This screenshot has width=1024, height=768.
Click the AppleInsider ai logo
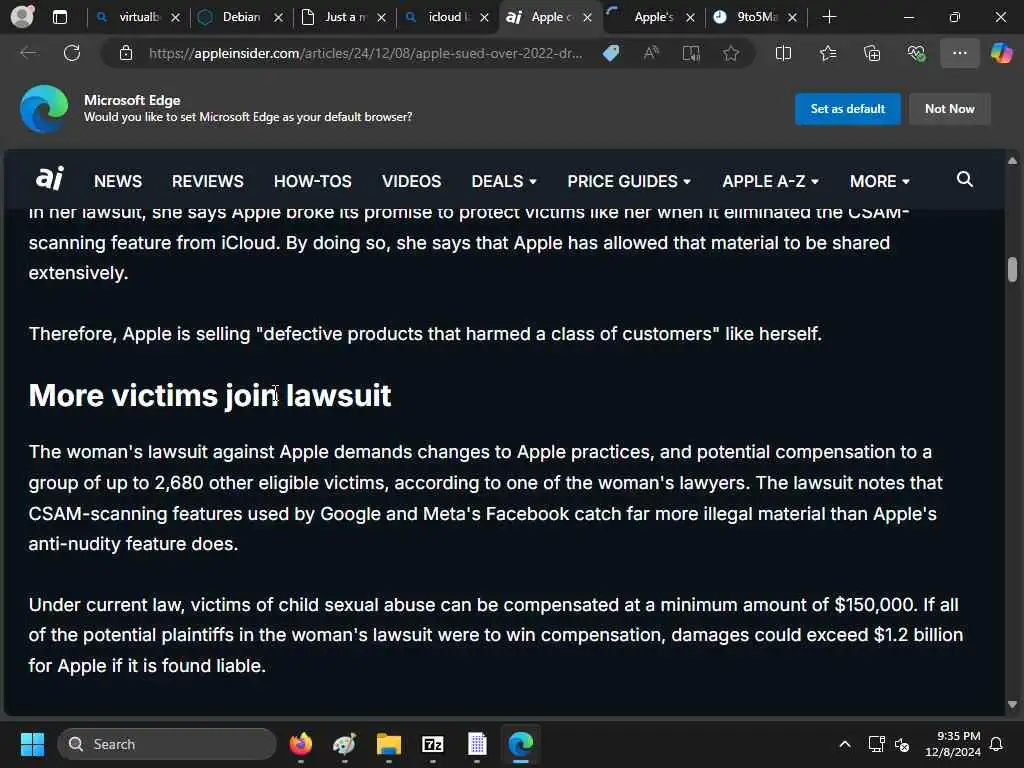tap(50, 178)
